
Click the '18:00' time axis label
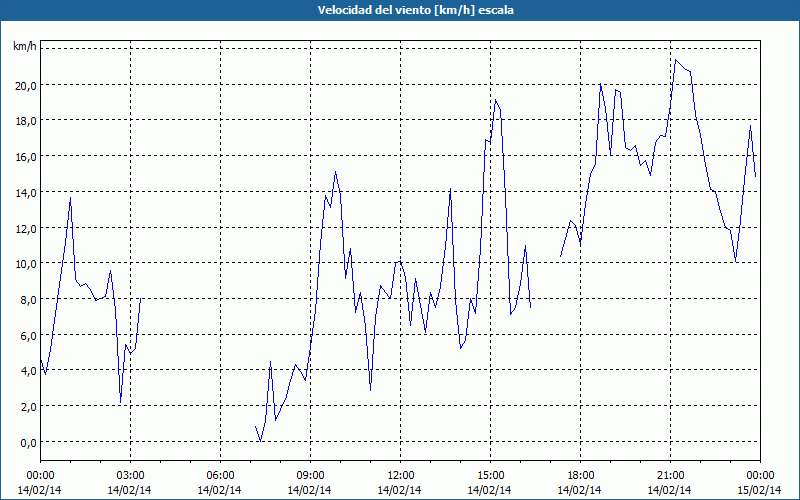click(581, 476)
